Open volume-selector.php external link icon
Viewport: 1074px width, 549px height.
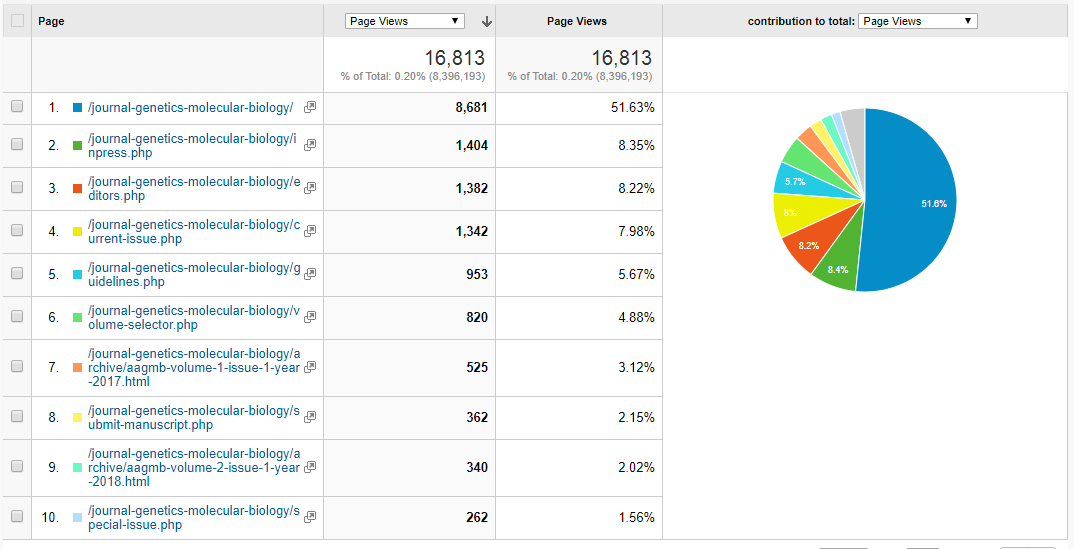tap(310, 317)
